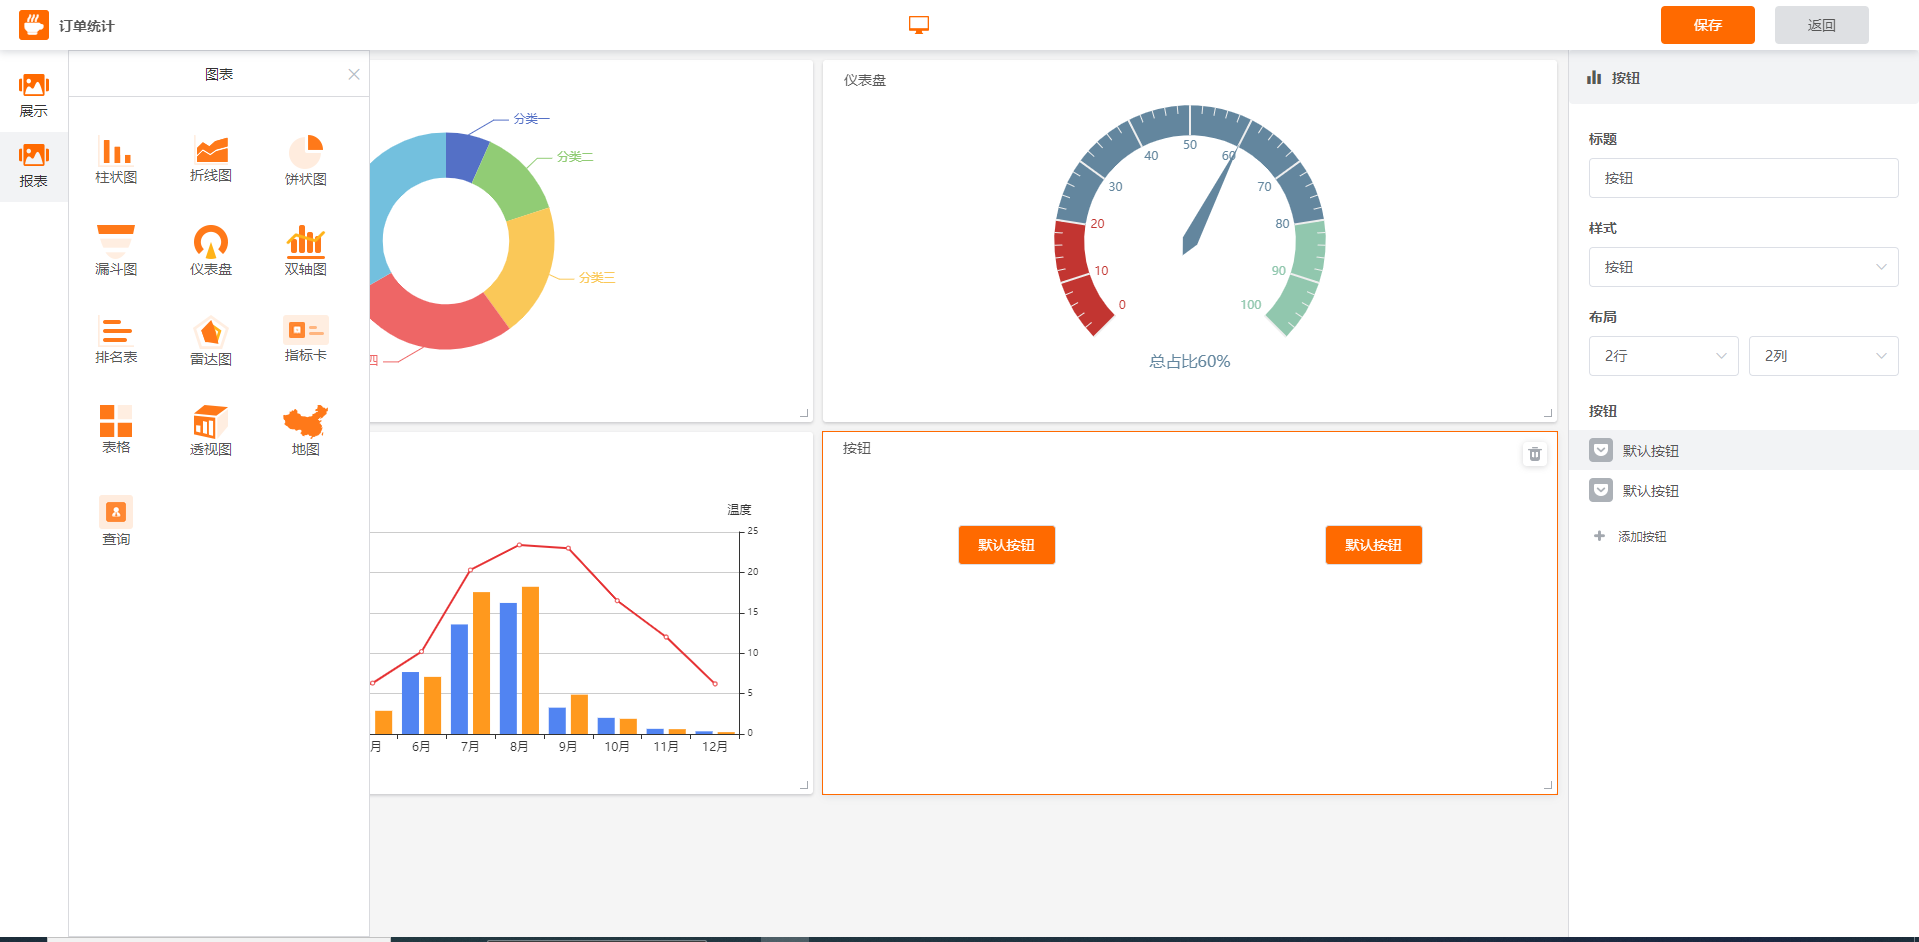Click the 仪表盘 widget title
The height and width of the screenshot is (942, 1919).
click(864, 80)
